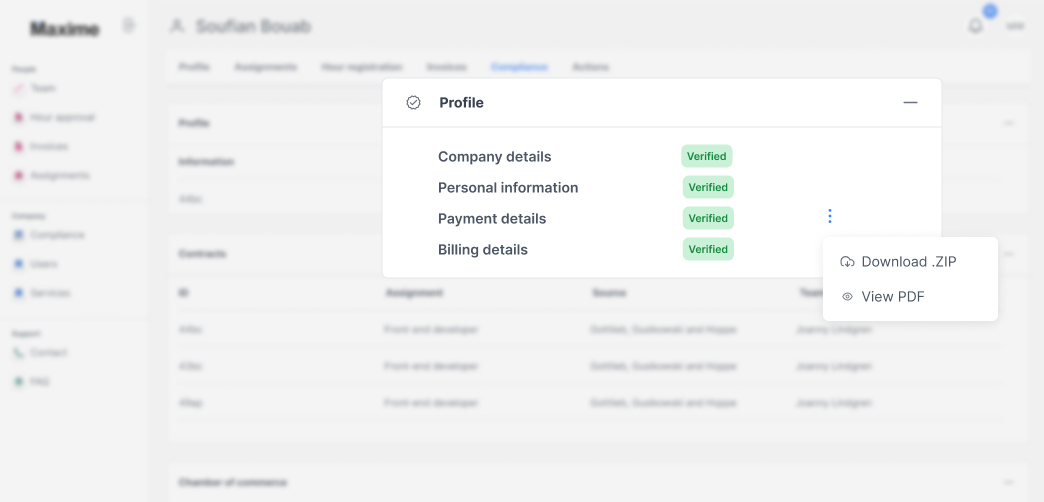Click the cloud download icon for .ZIP
The image size is (1044, 502).
pos(847,262)
